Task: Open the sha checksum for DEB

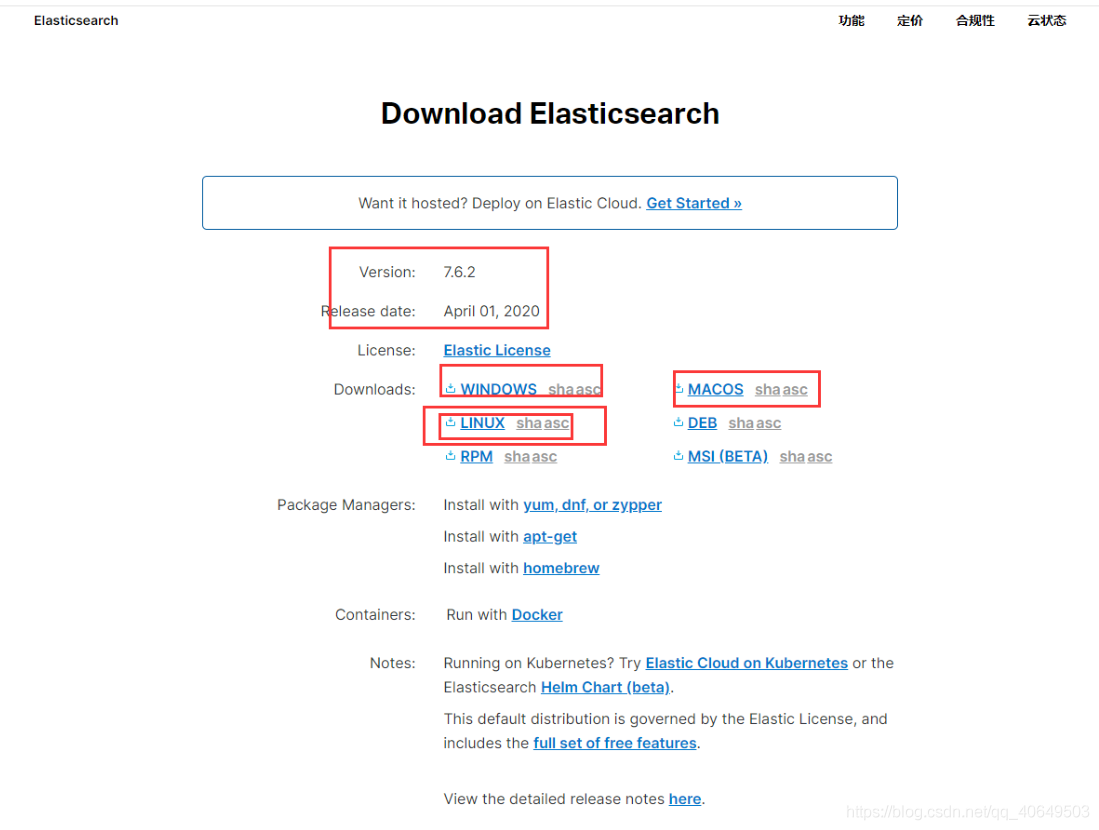Action: pos(741,423)
